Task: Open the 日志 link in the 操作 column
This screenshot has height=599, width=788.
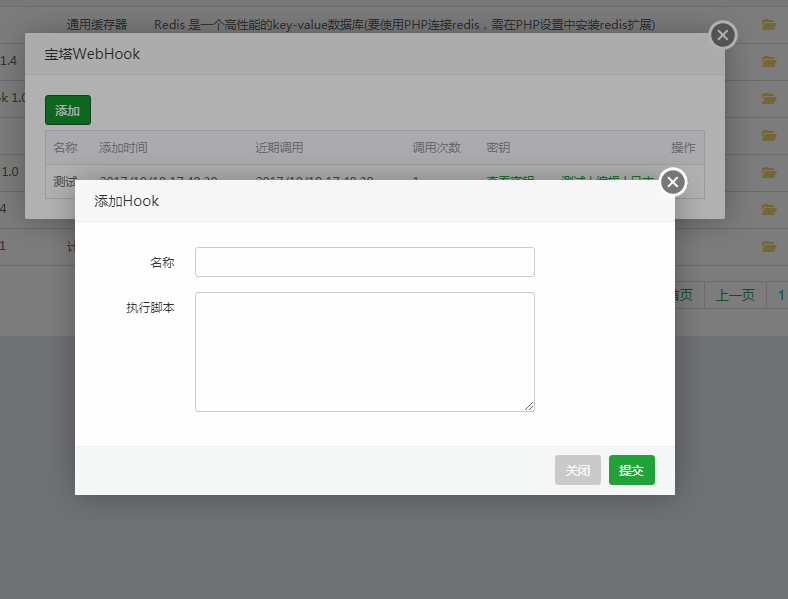Action: click(641, 178)
